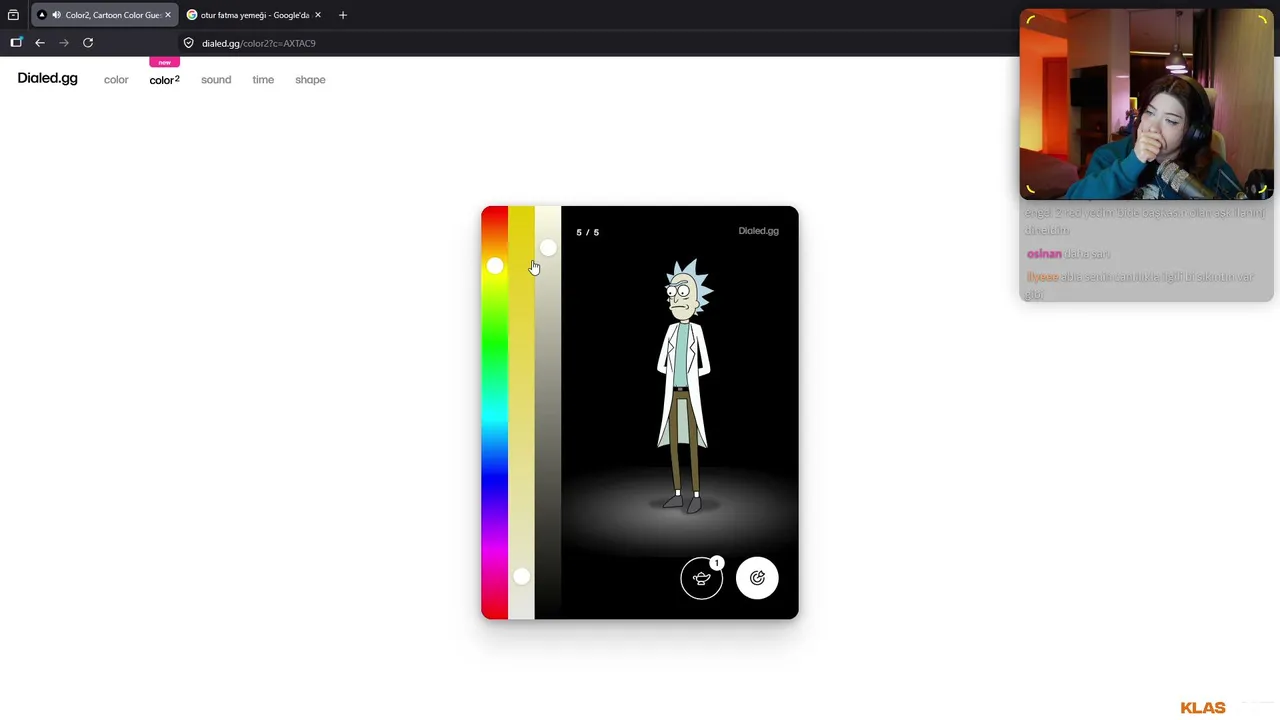
Task: Click the rainbow hue slider handle
Action: 495,266
